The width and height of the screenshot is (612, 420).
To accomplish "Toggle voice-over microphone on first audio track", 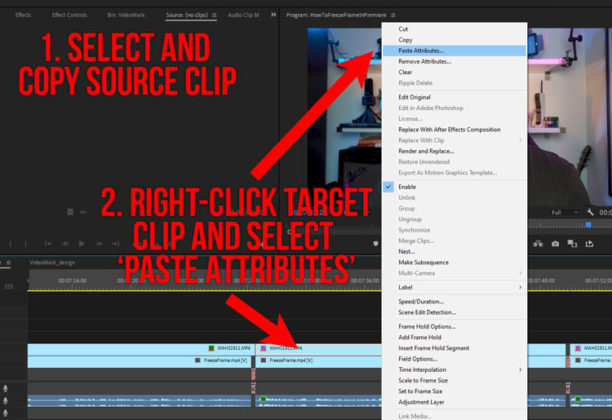I will click(x=5, y=388).
